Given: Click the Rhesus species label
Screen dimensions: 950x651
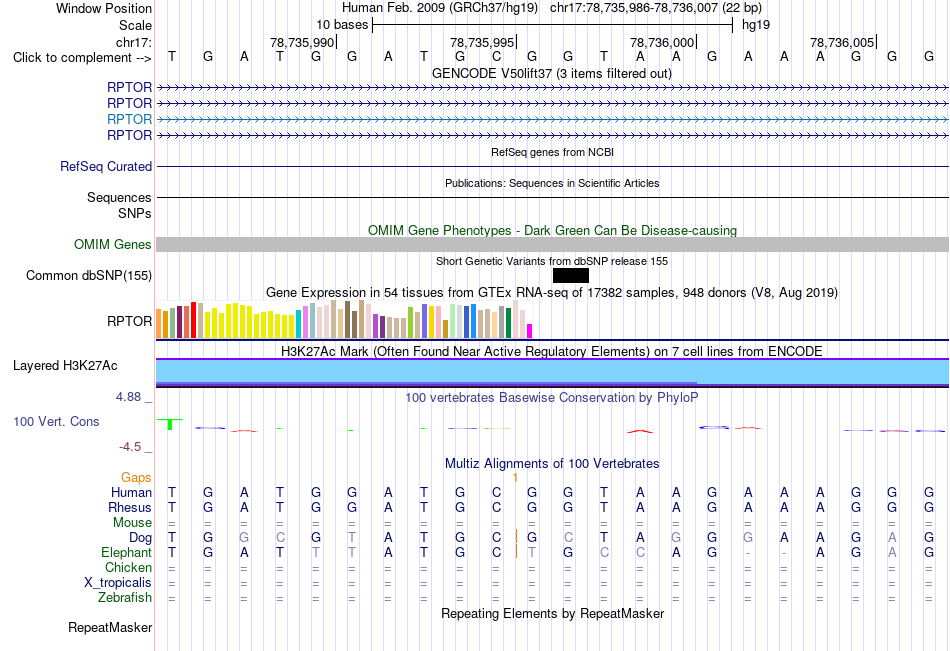Looking at the screenshot, I should pos(130,507).
